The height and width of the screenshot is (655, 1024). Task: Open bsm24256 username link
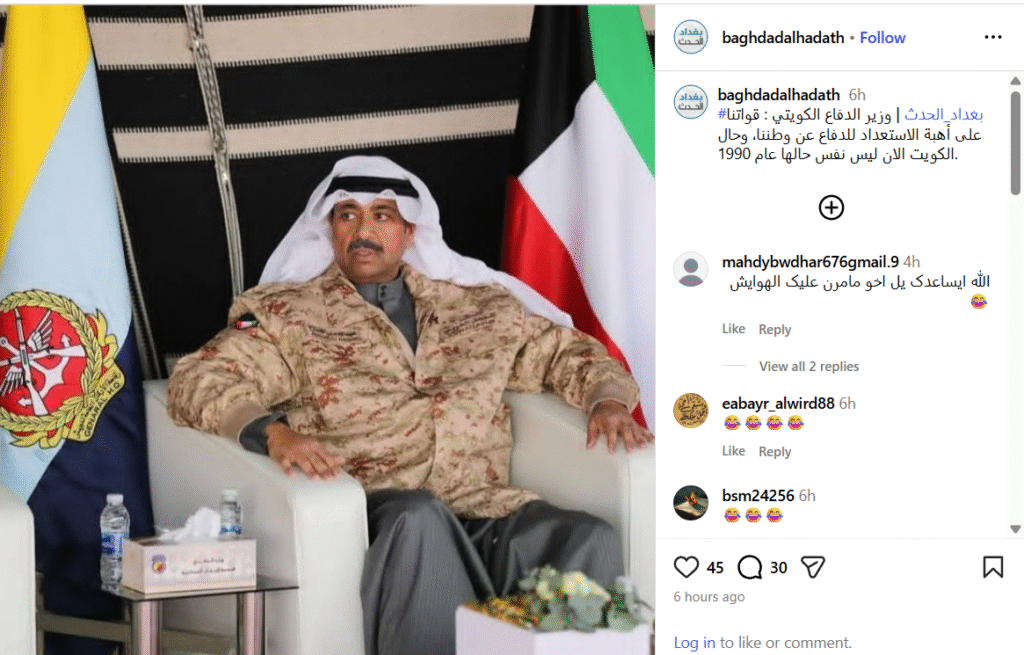point(758,496)
